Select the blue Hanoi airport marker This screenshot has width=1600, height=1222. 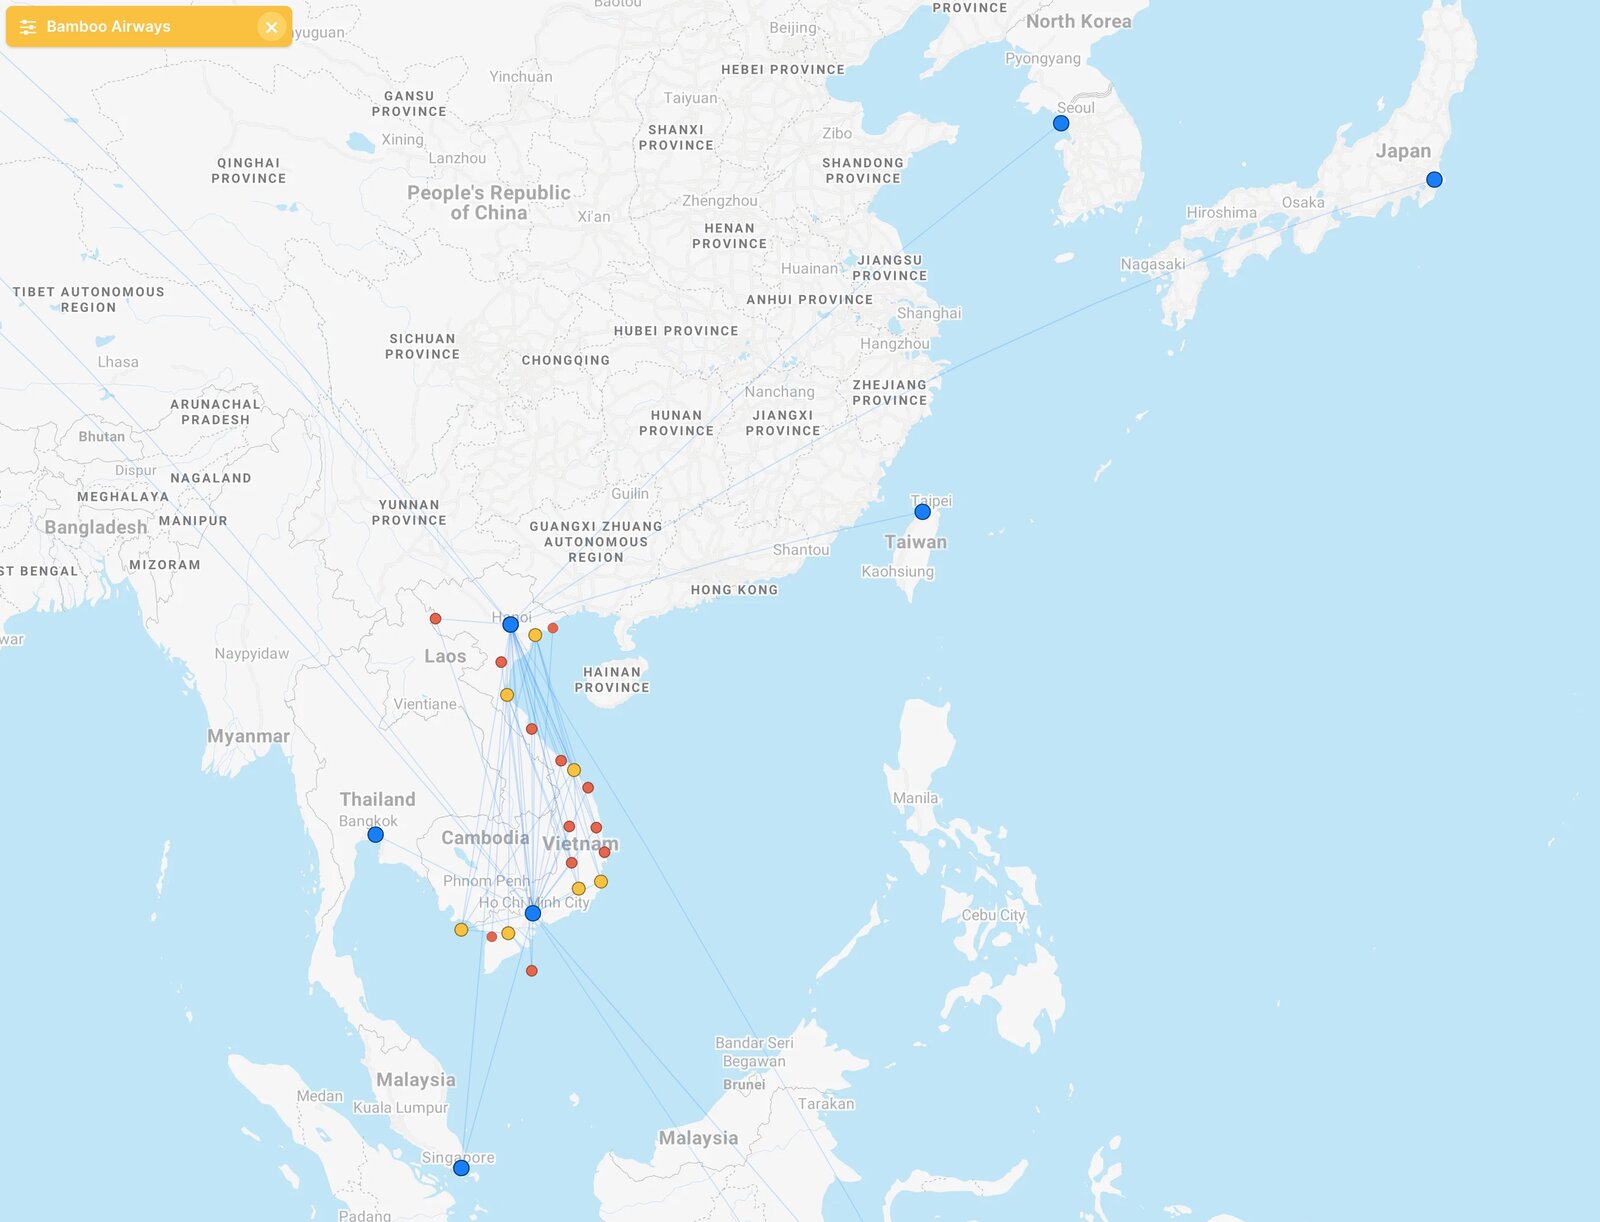510,625
